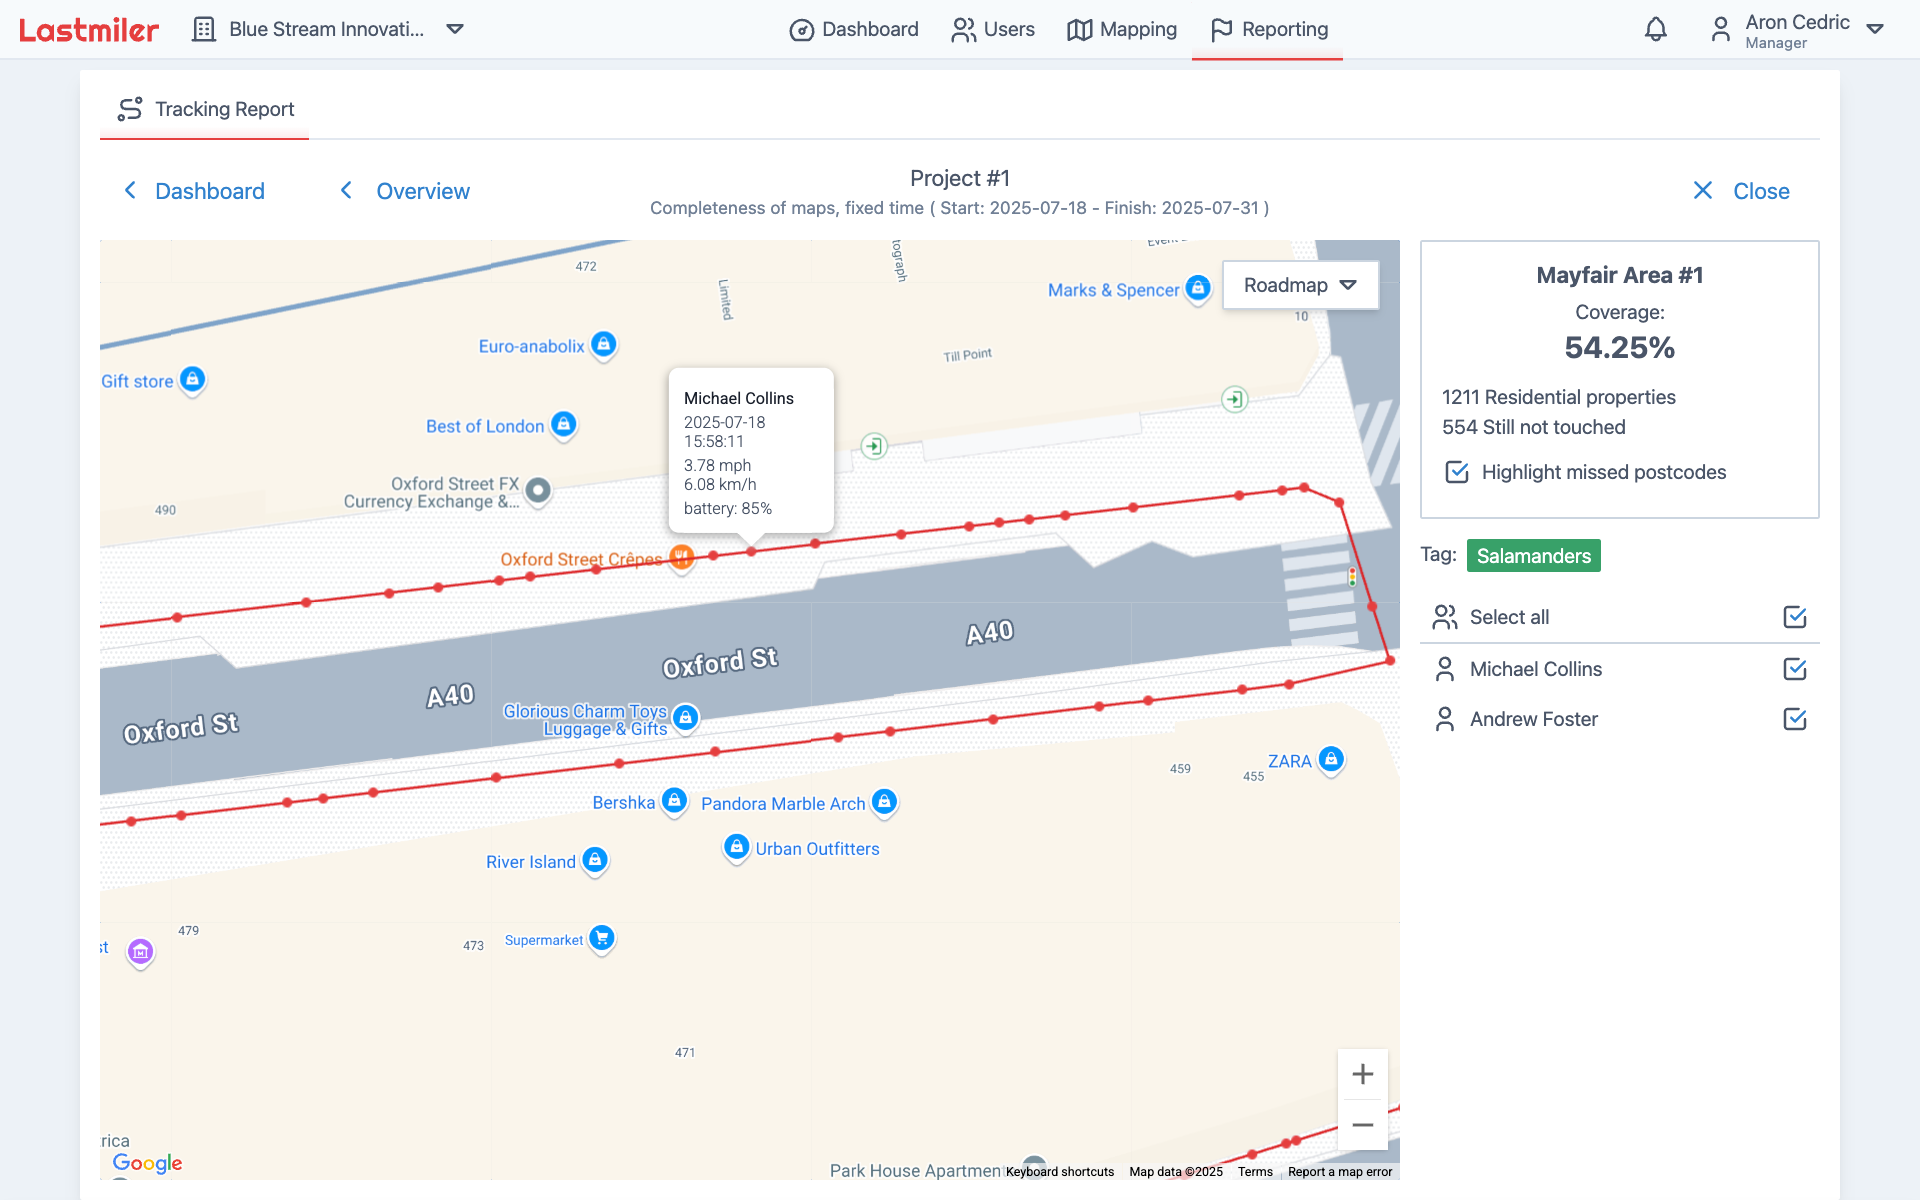Open the map Terms link
This screenshot has width=1920, height=1200.
pos(1255,1172)
